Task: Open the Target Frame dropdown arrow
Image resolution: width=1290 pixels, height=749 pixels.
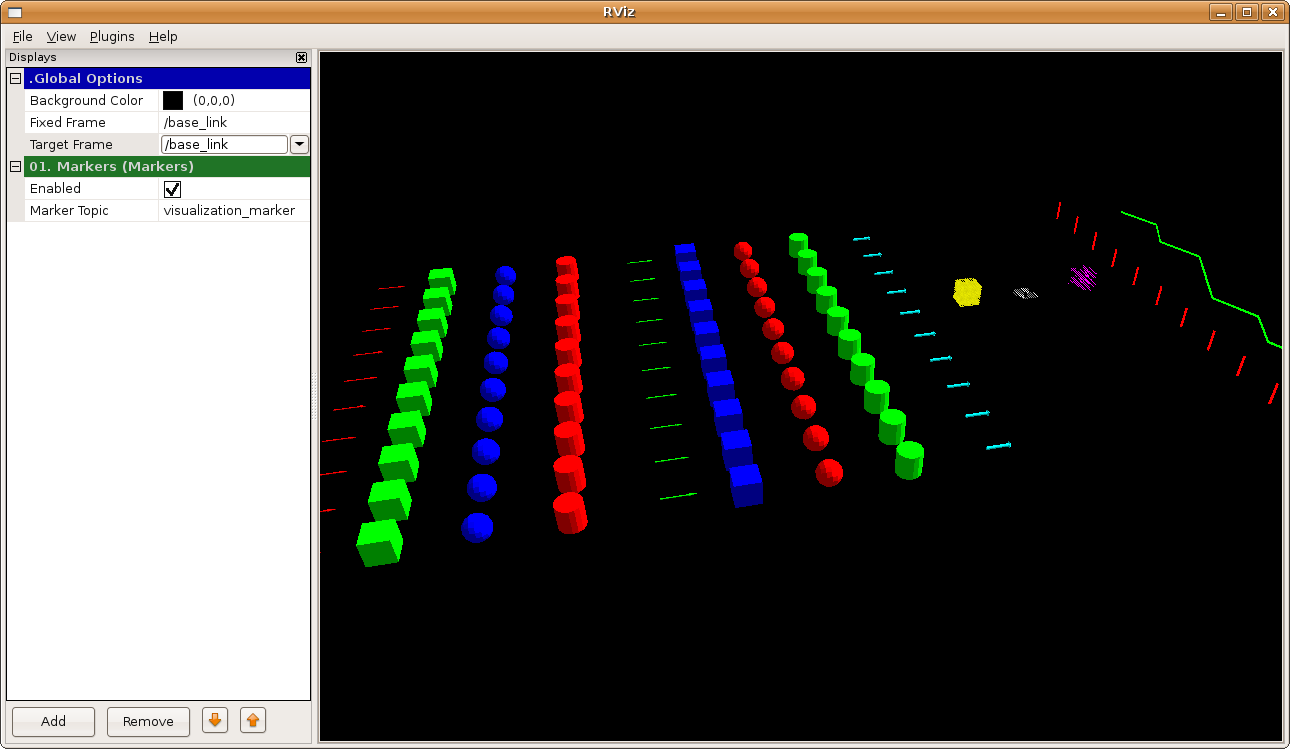Action: [x=299, y=144]
